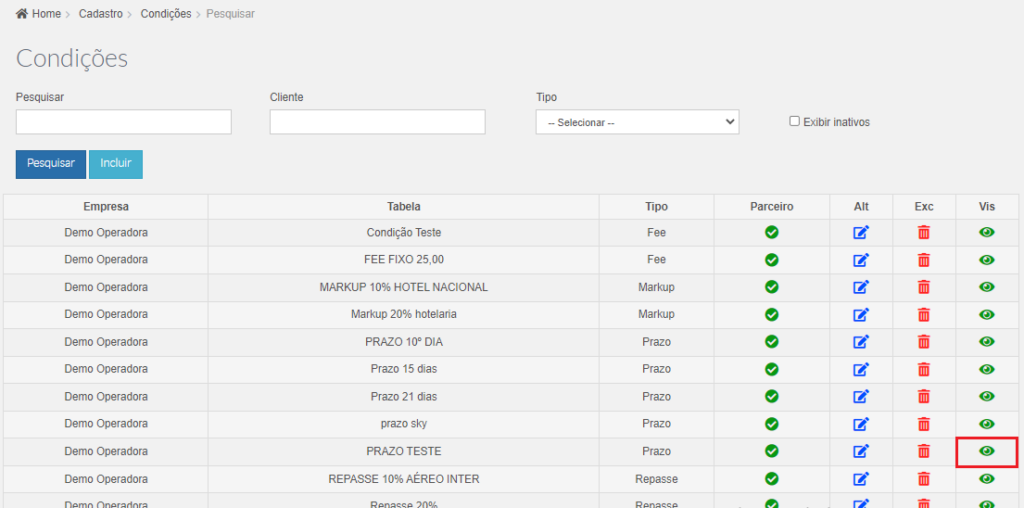Focus the Pesquisar text field
The height and width of the screenshot is (508, 1024).
[x=123, y=122]
